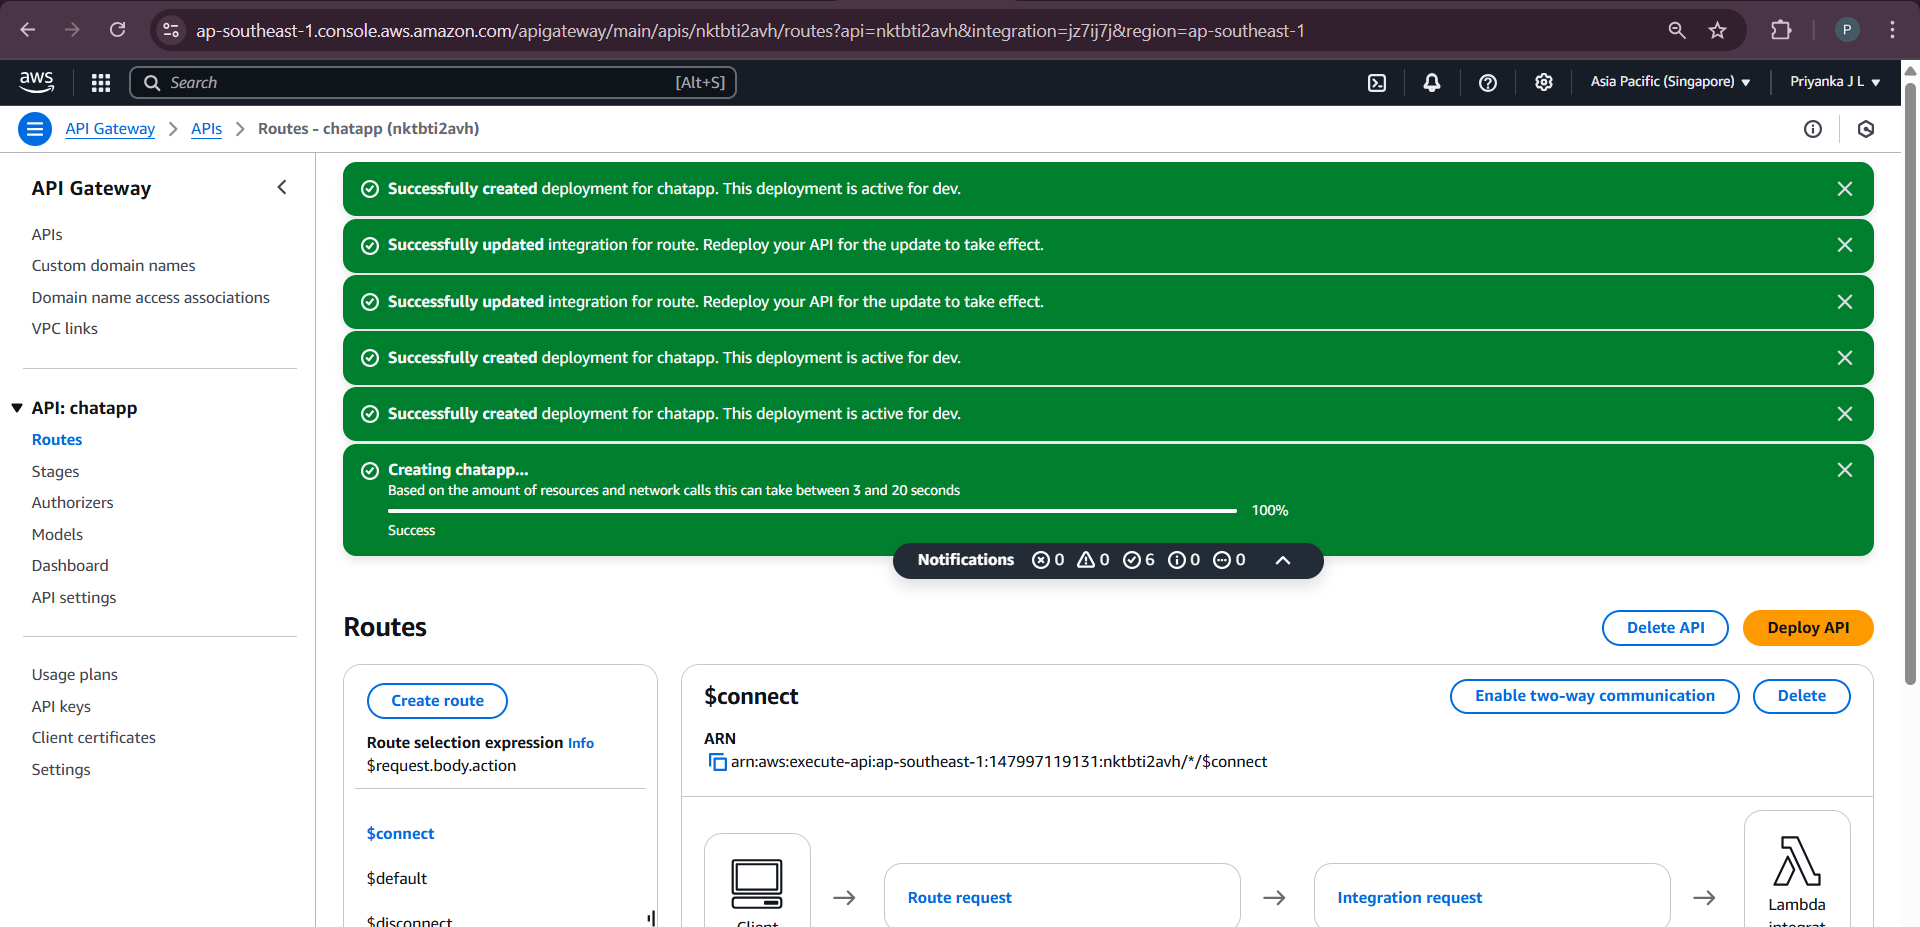Open Stages in the chatapp navigation

[55, 471]
